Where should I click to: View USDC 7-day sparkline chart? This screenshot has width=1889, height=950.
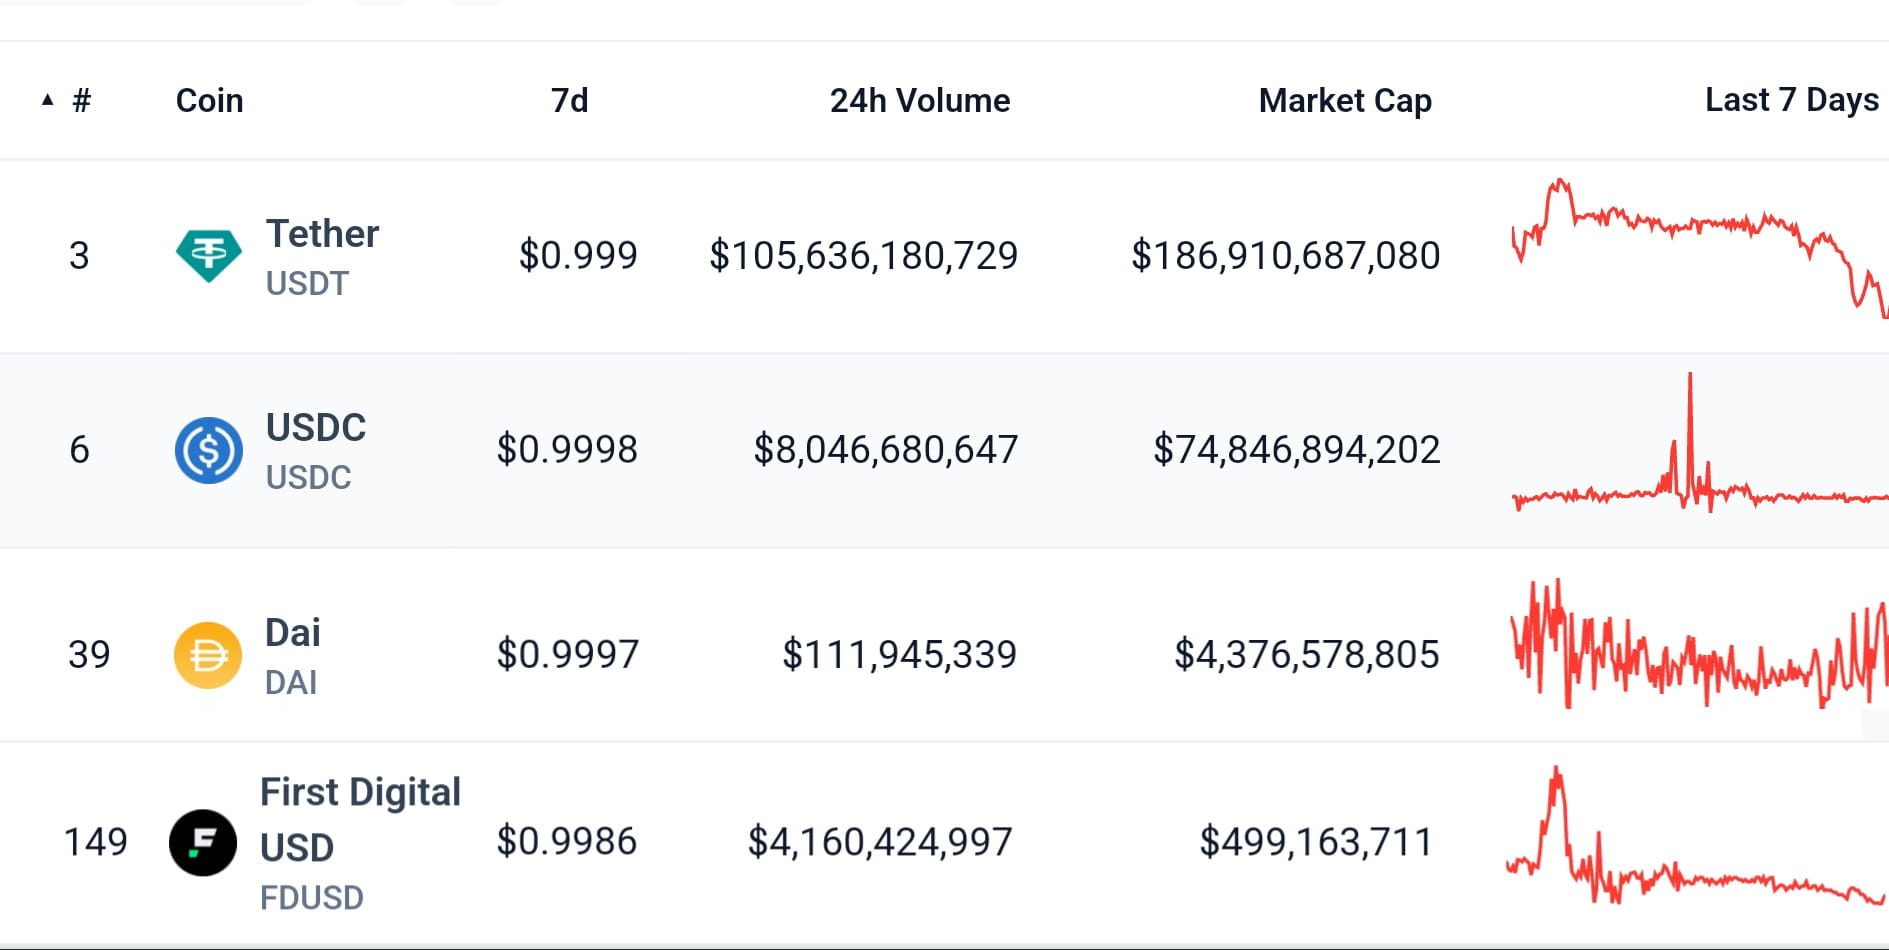coord(1699,442)
